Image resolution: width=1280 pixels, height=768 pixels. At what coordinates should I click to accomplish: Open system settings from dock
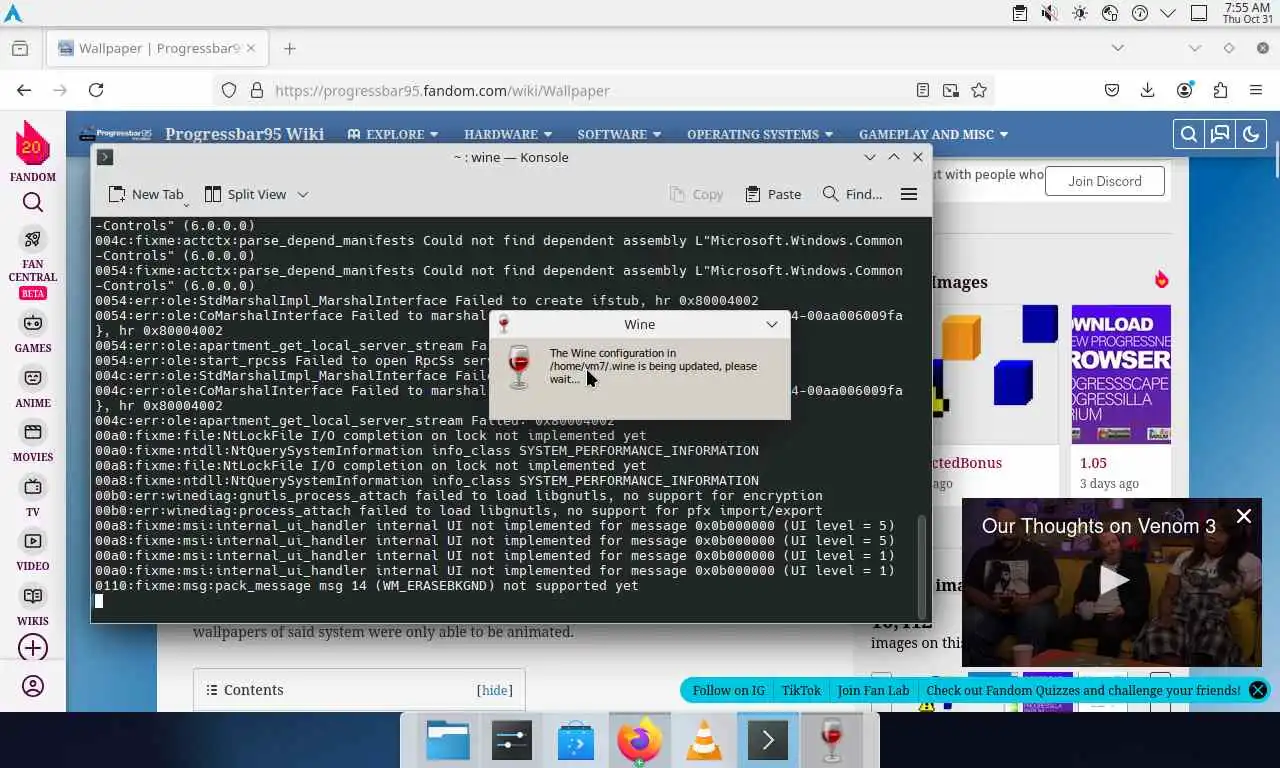512,741
